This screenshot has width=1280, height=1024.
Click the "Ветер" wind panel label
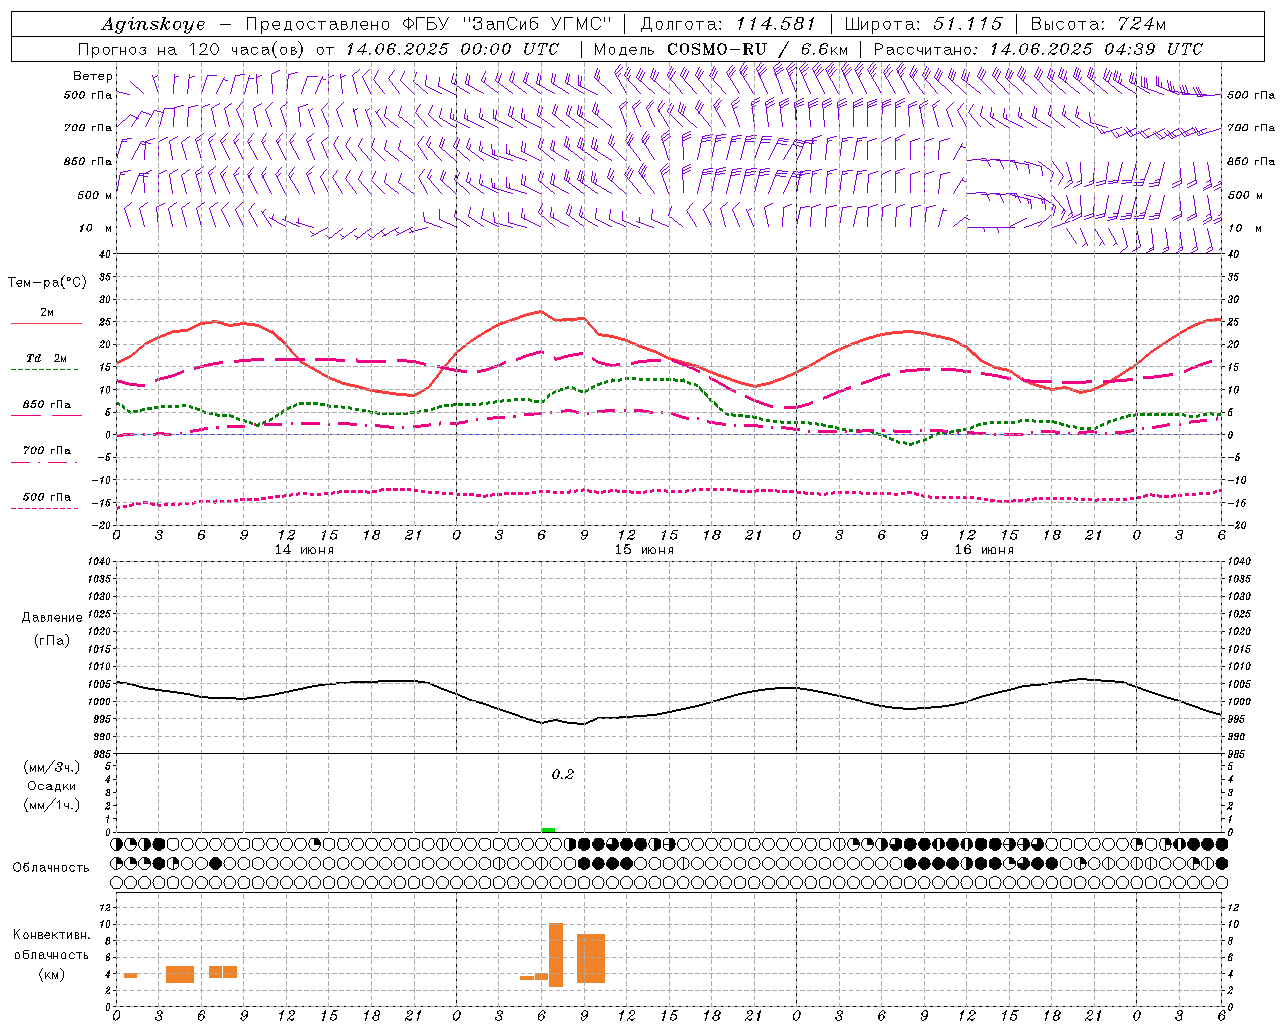[93, 76]
